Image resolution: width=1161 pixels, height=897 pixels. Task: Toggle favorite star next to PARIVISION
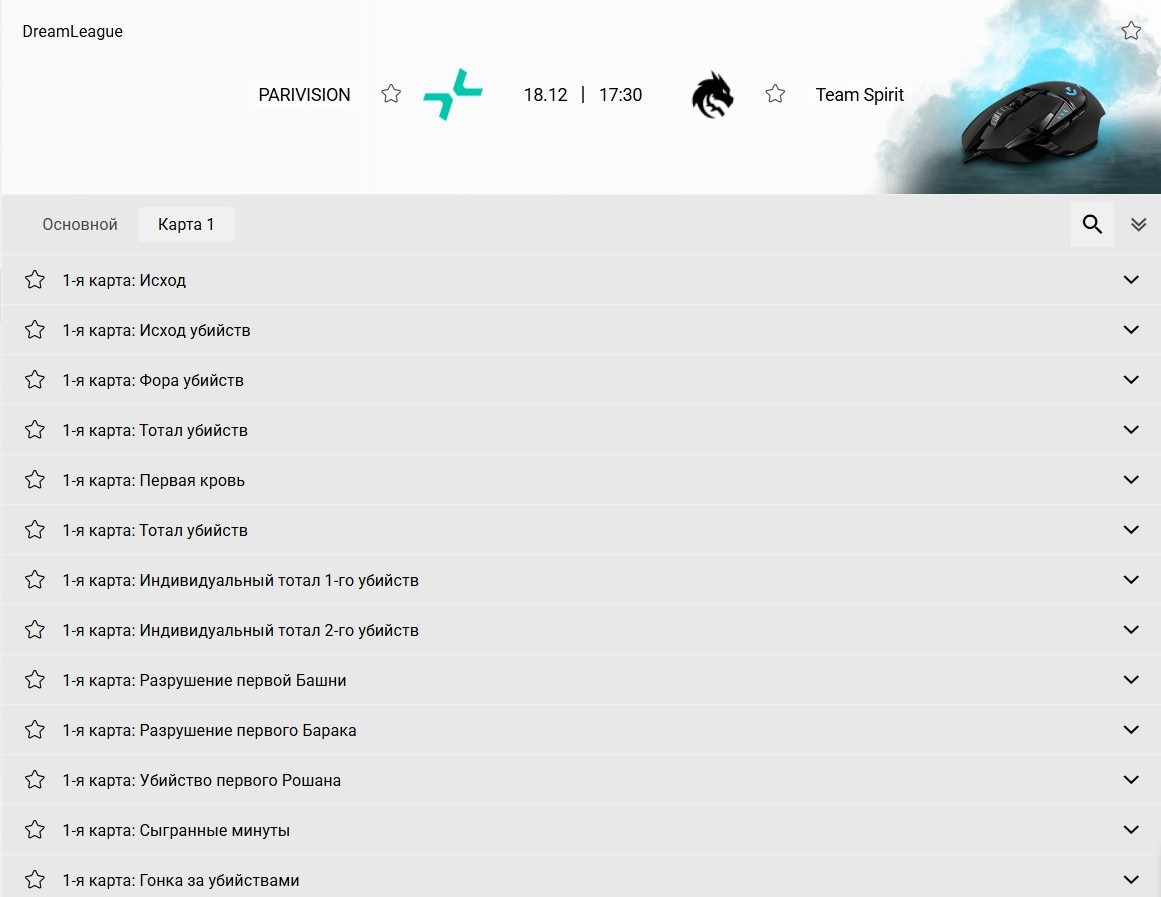[x=391, y=94]
